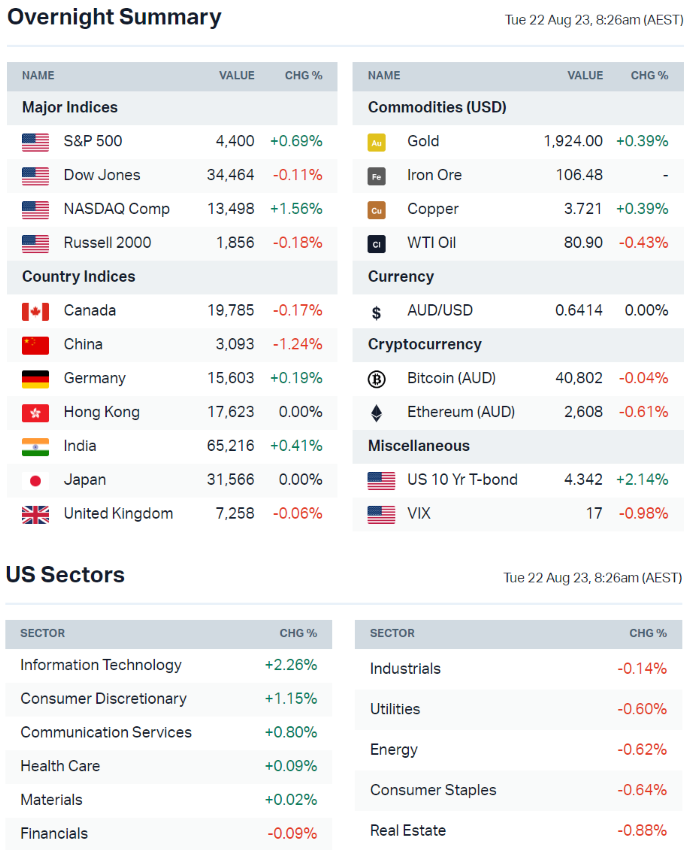Screen dimensions: 690x853
Task: Click the Ethereum diamond icon
Action: pyautogui.click(x=377, y=413)
